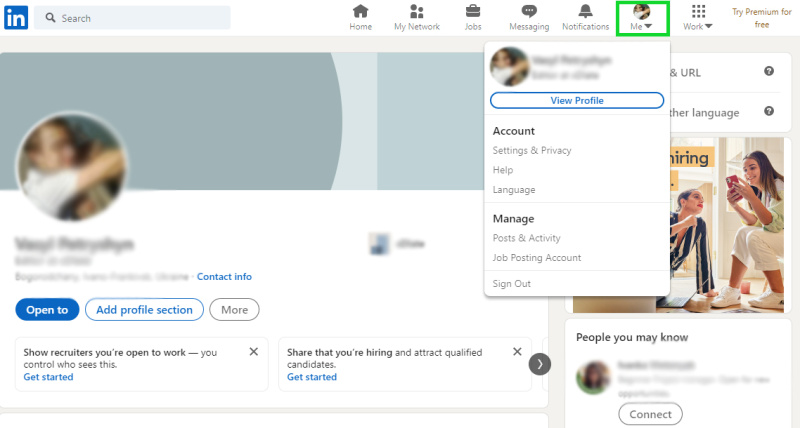Click Get started under open to work
800x428 pixels.
click(48, 377)
